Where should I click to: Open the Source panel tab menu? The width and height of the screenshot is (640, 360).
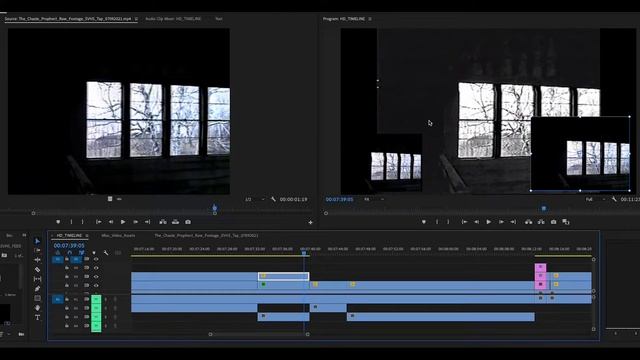[x=136, y=19]
